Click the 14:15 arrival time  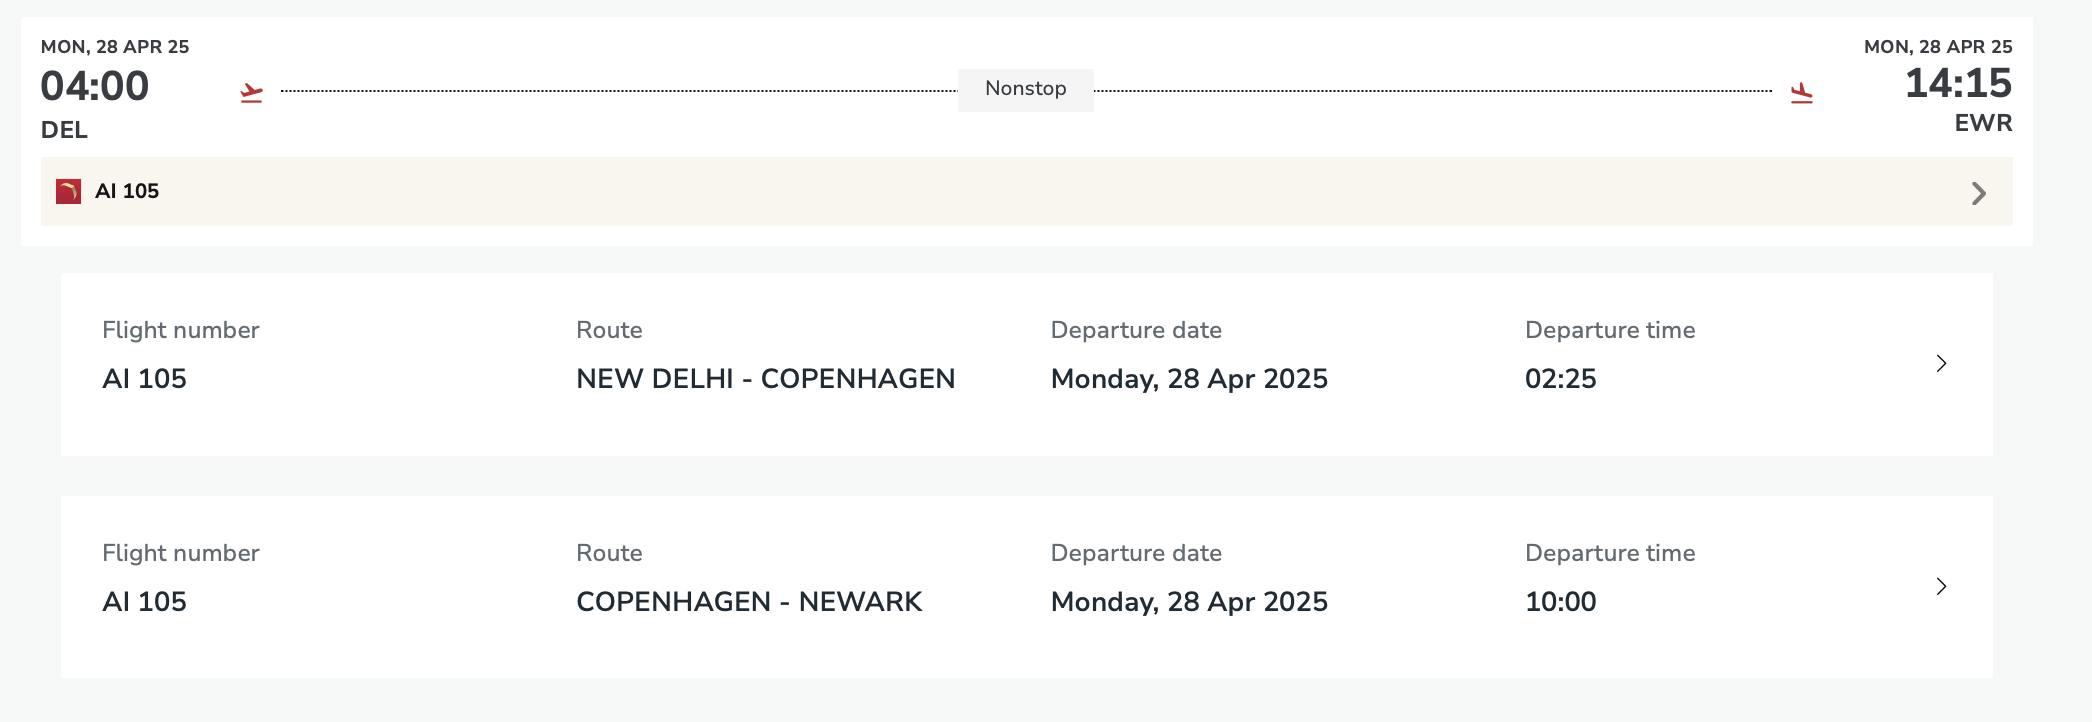1958,83
